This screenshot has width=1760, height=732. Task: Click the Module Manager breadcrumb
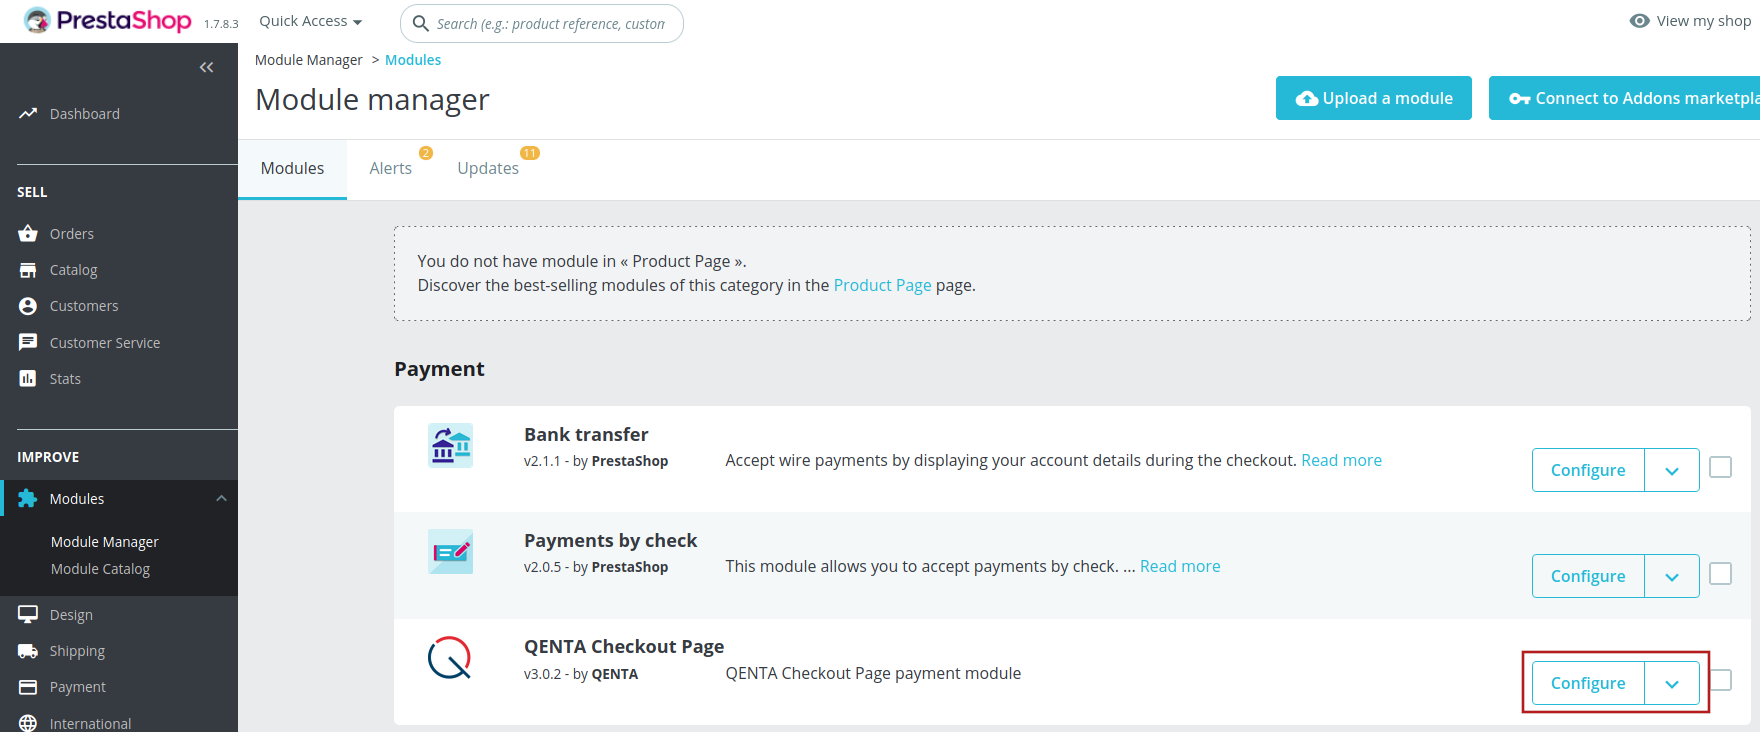tap(309, 60)
